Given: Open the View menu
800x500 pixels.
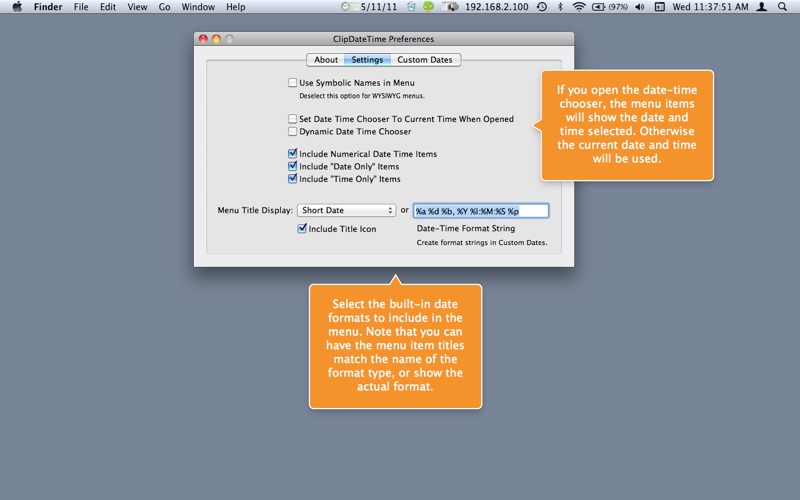Looking at the screenshot, I should pos(137,7).
